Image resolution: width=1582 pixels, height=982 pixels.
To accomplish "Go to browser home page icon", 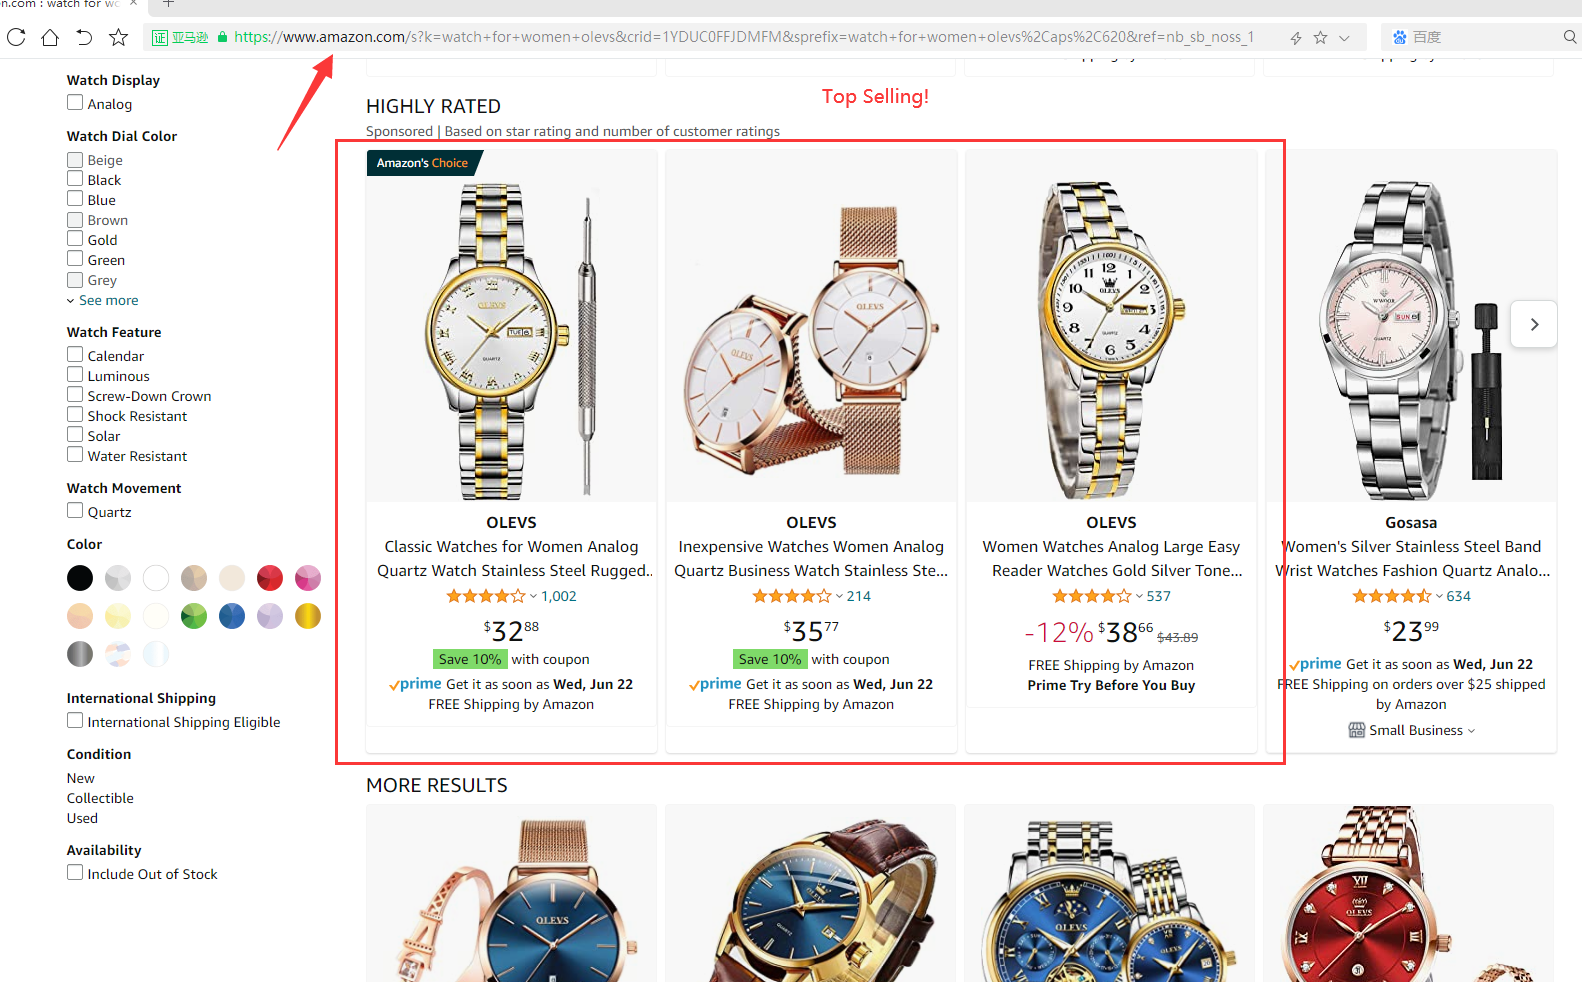I will tap(50, 38).
